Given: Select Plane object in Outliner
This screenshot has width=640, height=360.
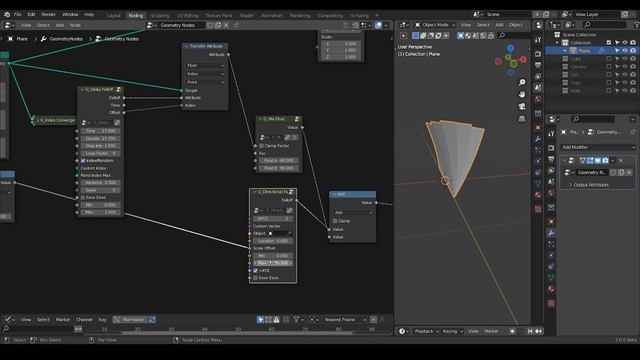Looking at the screenshot, I should [x=584, y=51].
